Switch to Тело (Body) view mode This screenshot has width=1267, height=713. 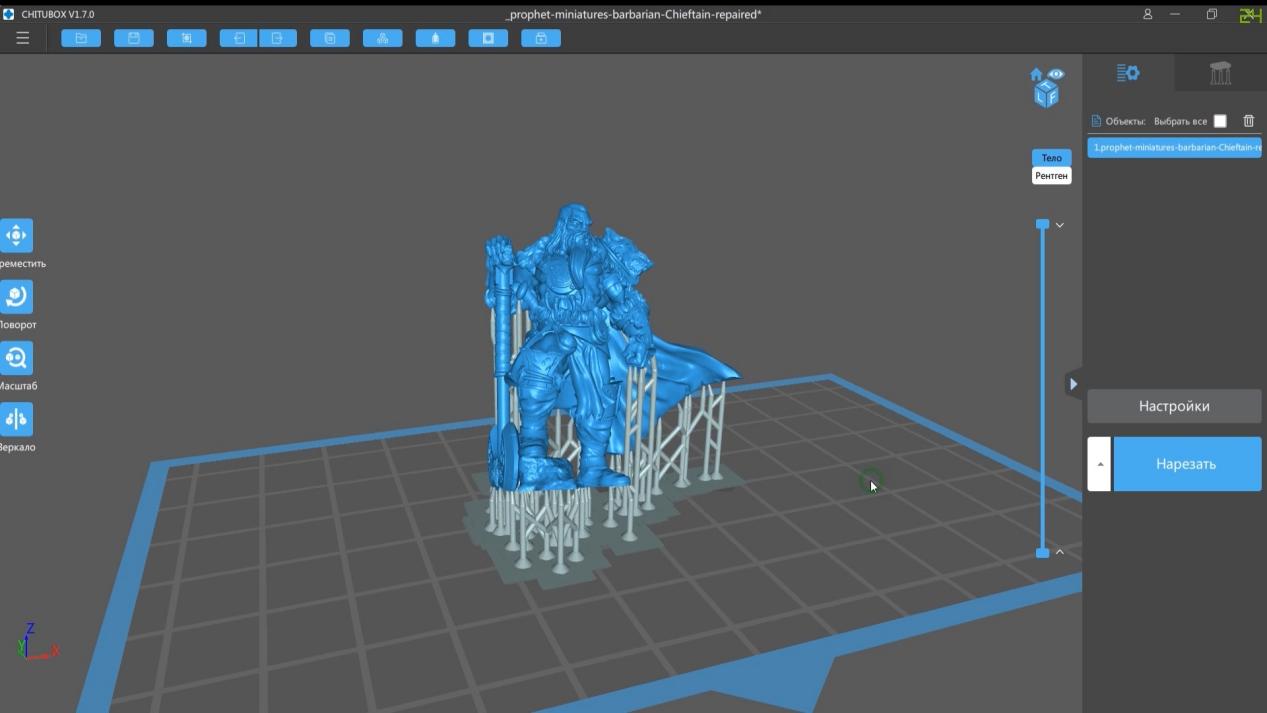click(x=1050, y=157)
